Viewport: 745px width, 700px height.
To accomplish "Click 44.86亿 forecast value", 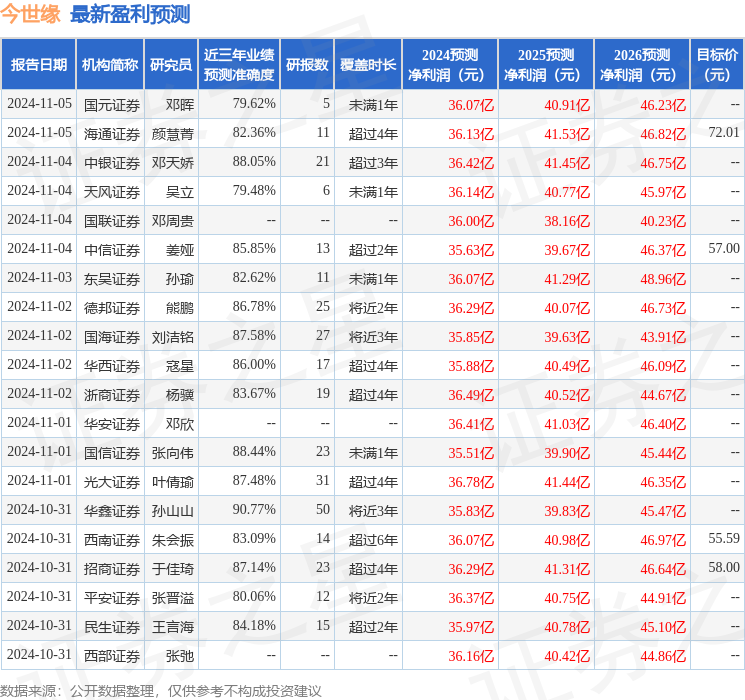I will (663, 656).
